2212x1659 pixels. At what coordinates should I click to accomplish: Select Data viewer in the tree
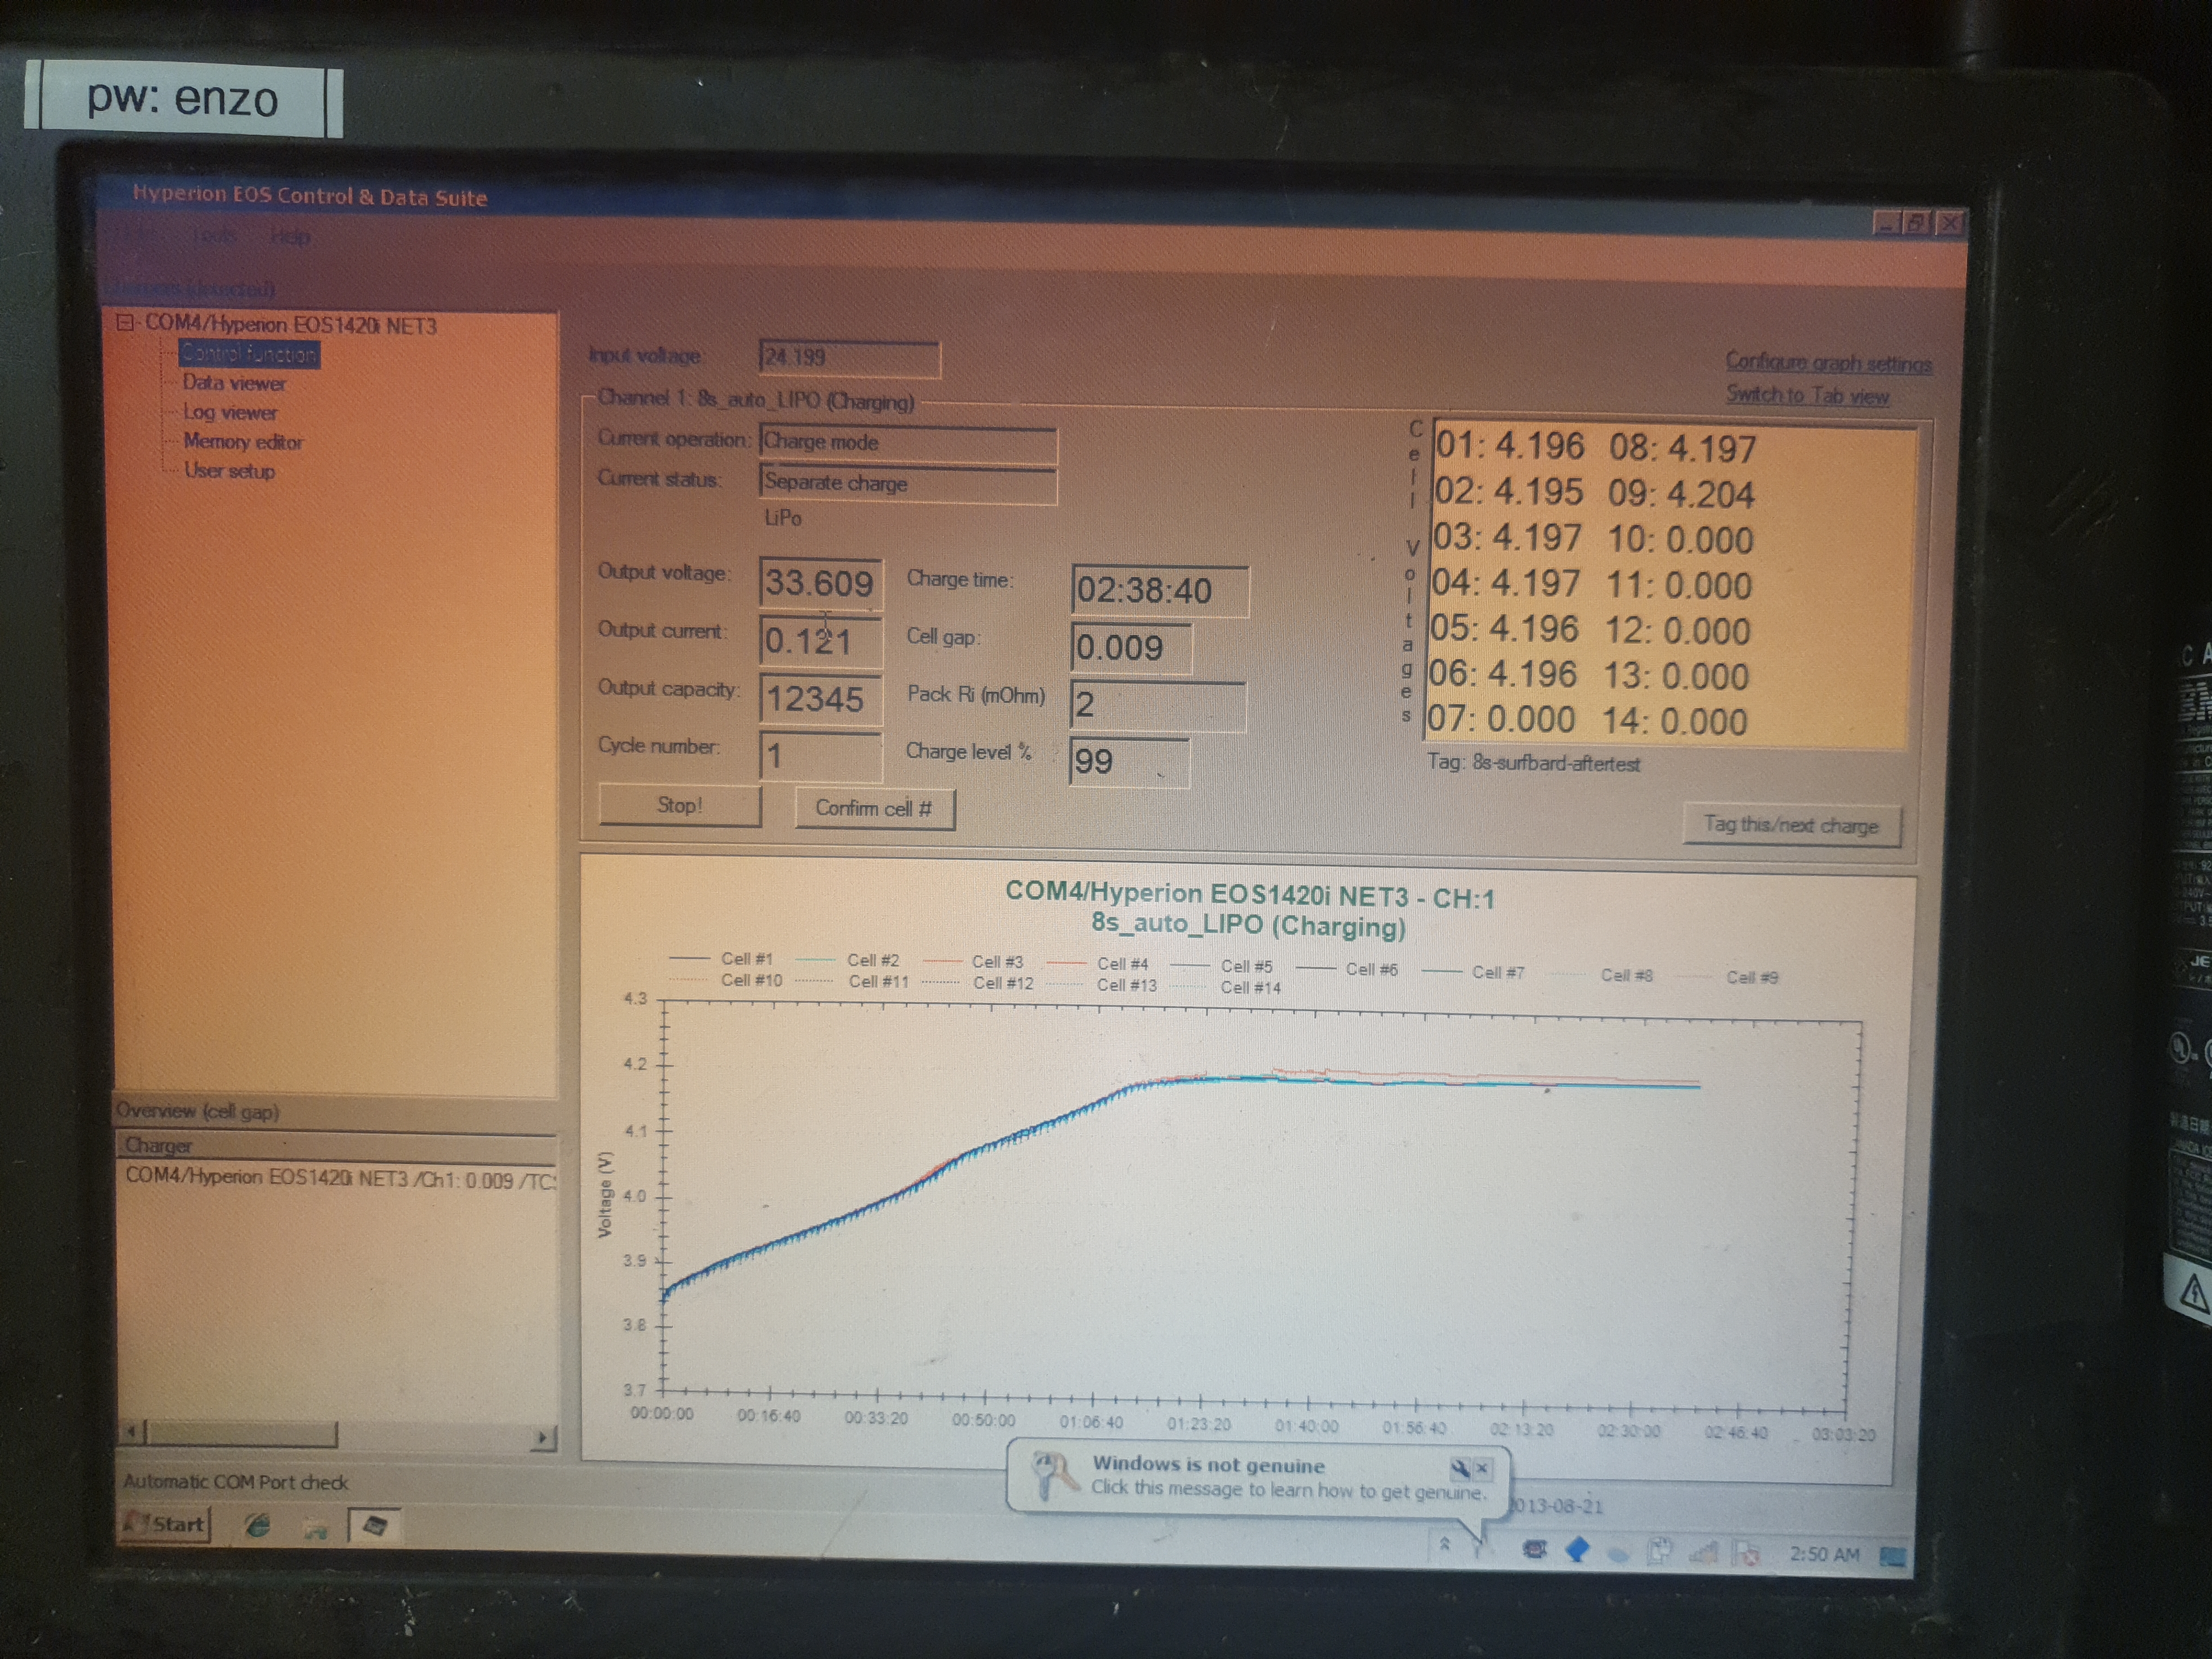tap(234, 383)
